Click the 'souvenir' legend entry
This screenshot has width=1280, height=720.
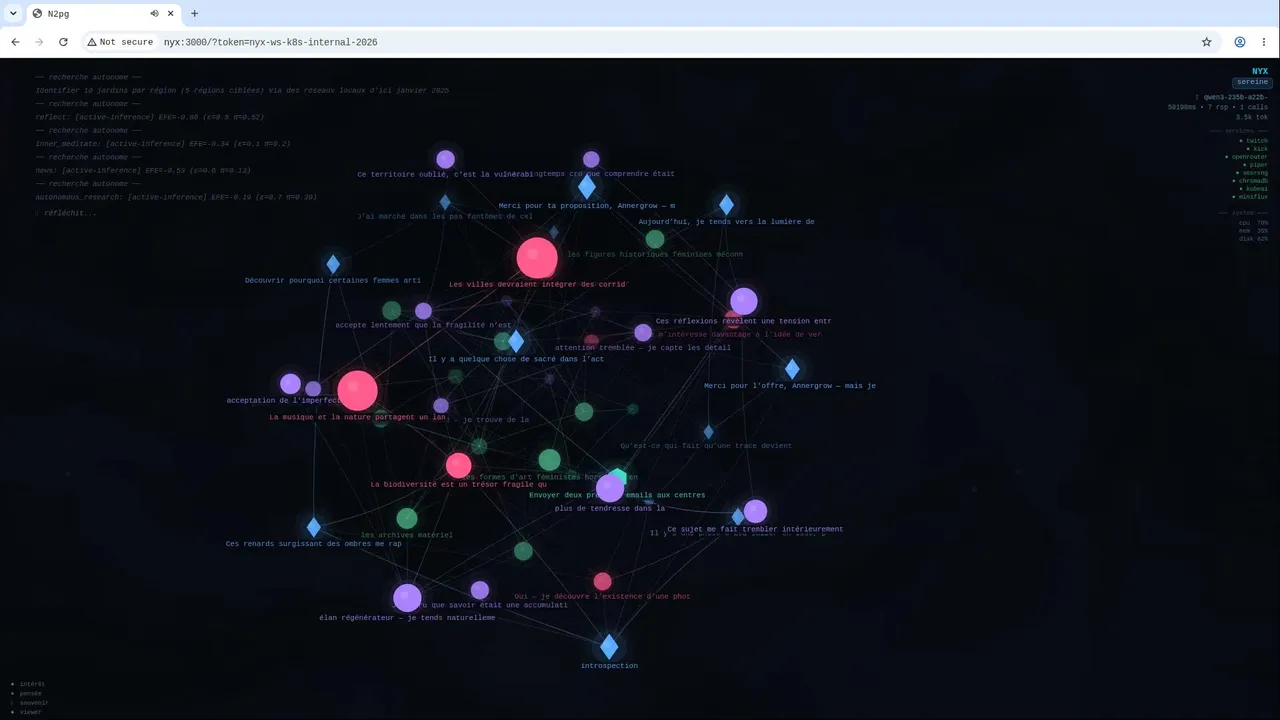click(x=29, y=703)
